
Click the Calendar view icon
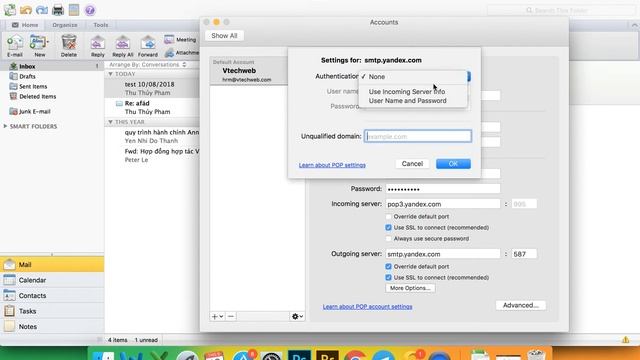[9, 280]
